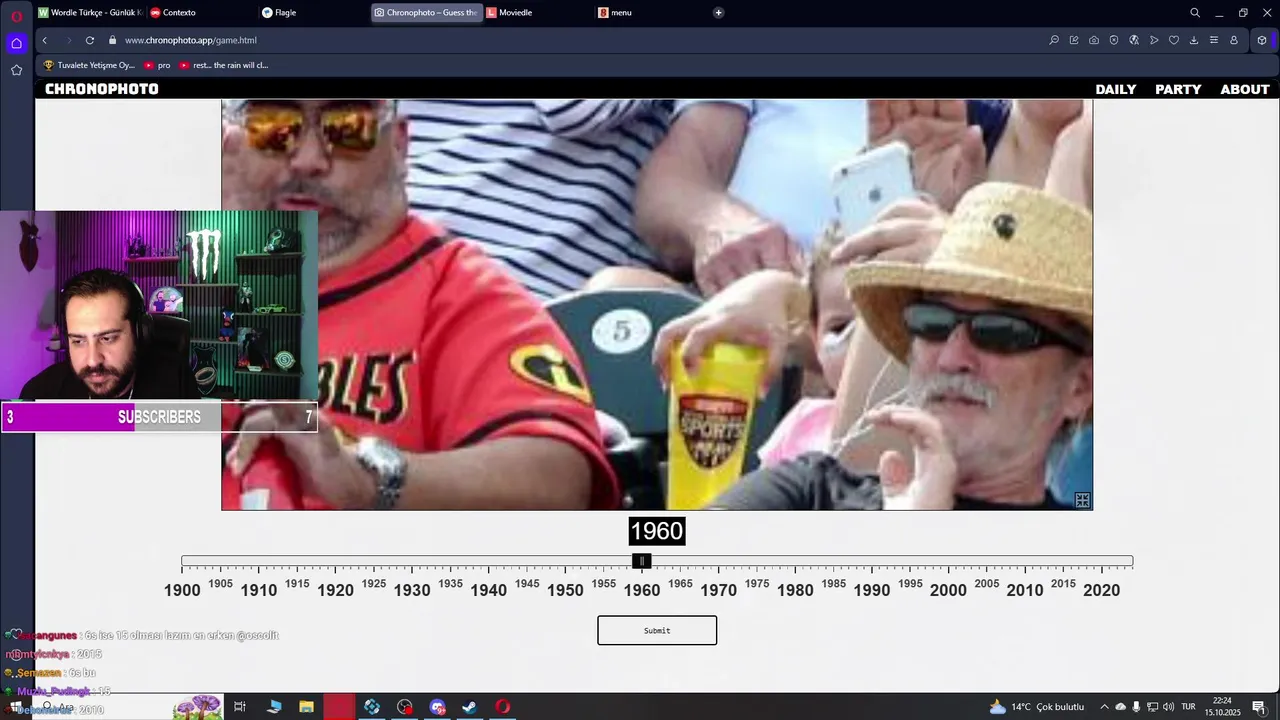The image size is (1280, 720).
Task: Click the 1940 mark on the year slider
Action: [488, 590]
